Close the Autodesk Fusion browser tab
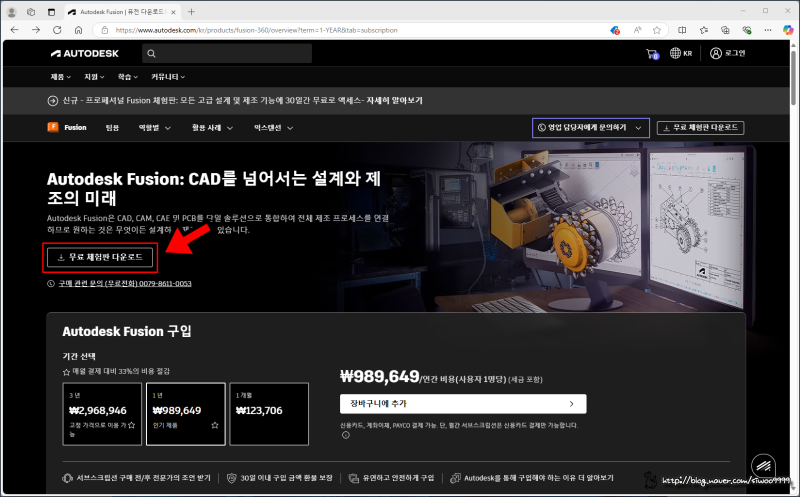800x497 pixels. [173, 12]
